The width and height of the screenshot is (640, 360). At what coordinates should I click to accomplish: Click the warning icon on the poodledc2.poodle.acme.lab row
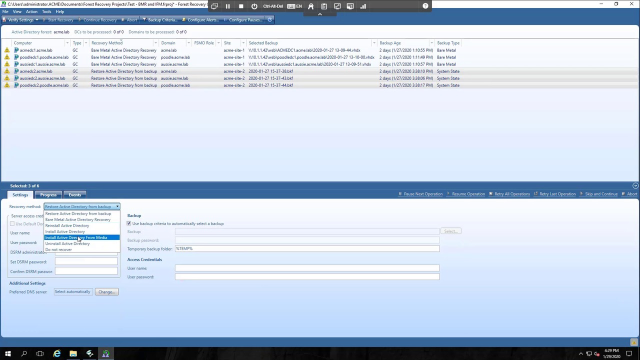point(7,85)
